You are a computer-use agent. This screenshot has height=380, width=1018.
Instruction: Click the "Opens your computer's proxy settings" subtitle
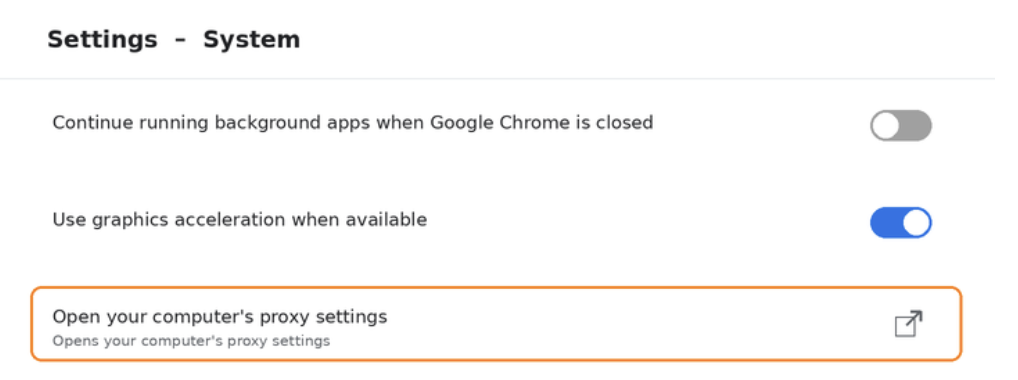(x=191, y=341)
